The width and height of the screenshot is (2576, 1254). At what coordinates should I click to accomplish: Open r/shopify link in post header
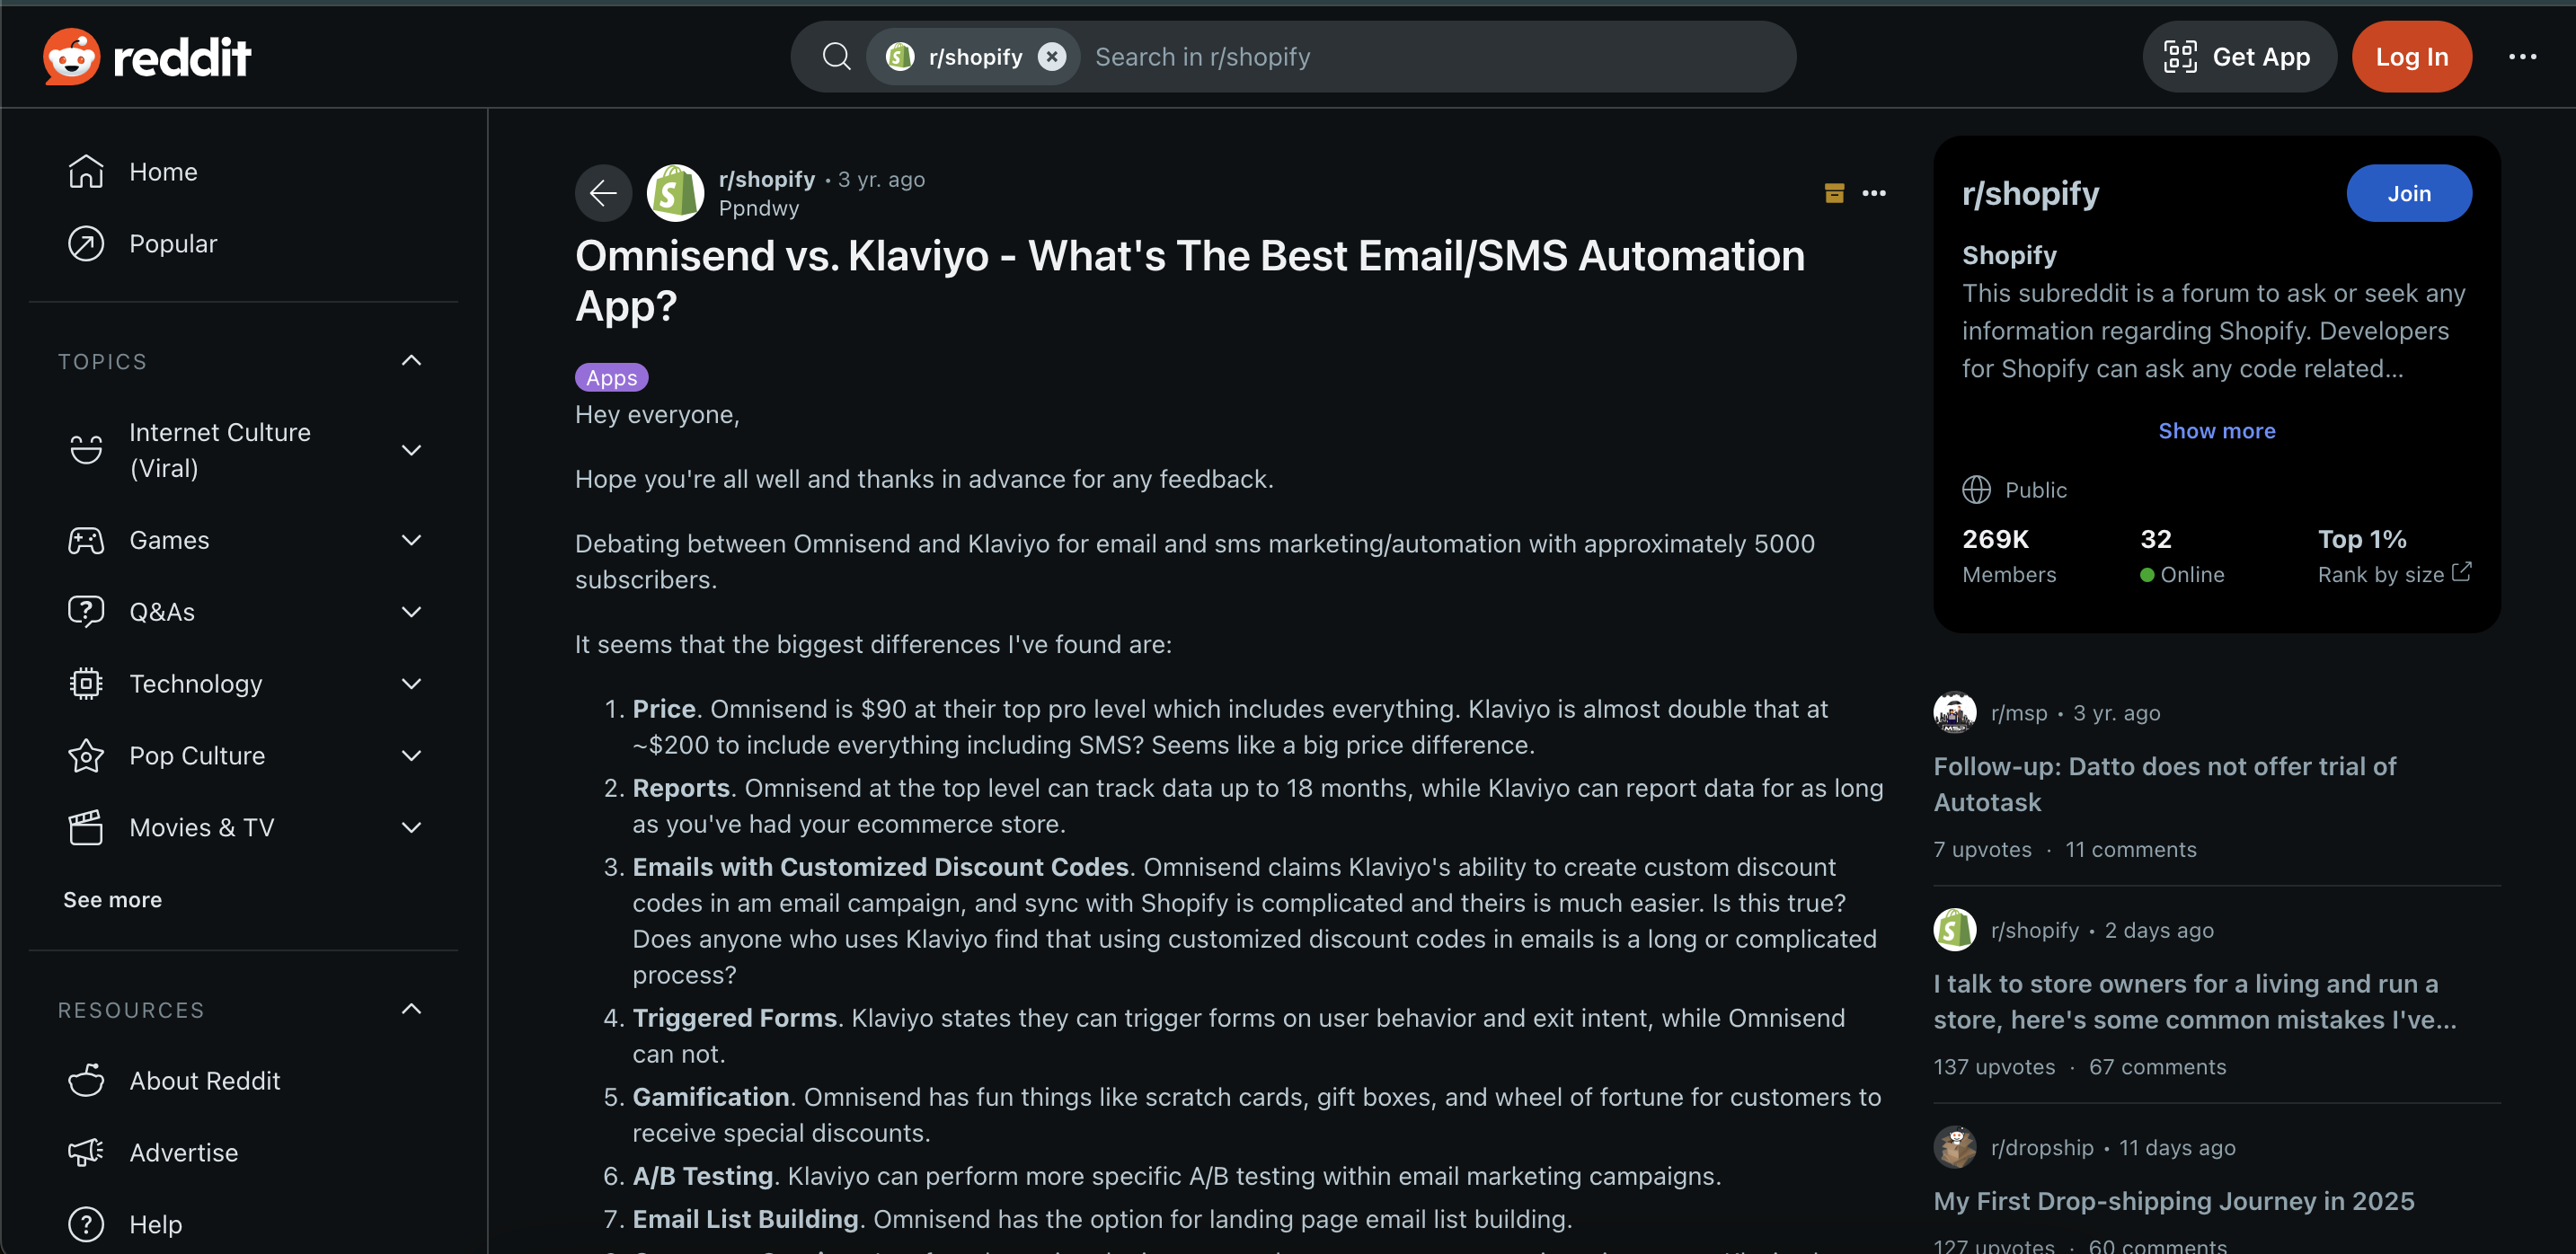(766, 179)
